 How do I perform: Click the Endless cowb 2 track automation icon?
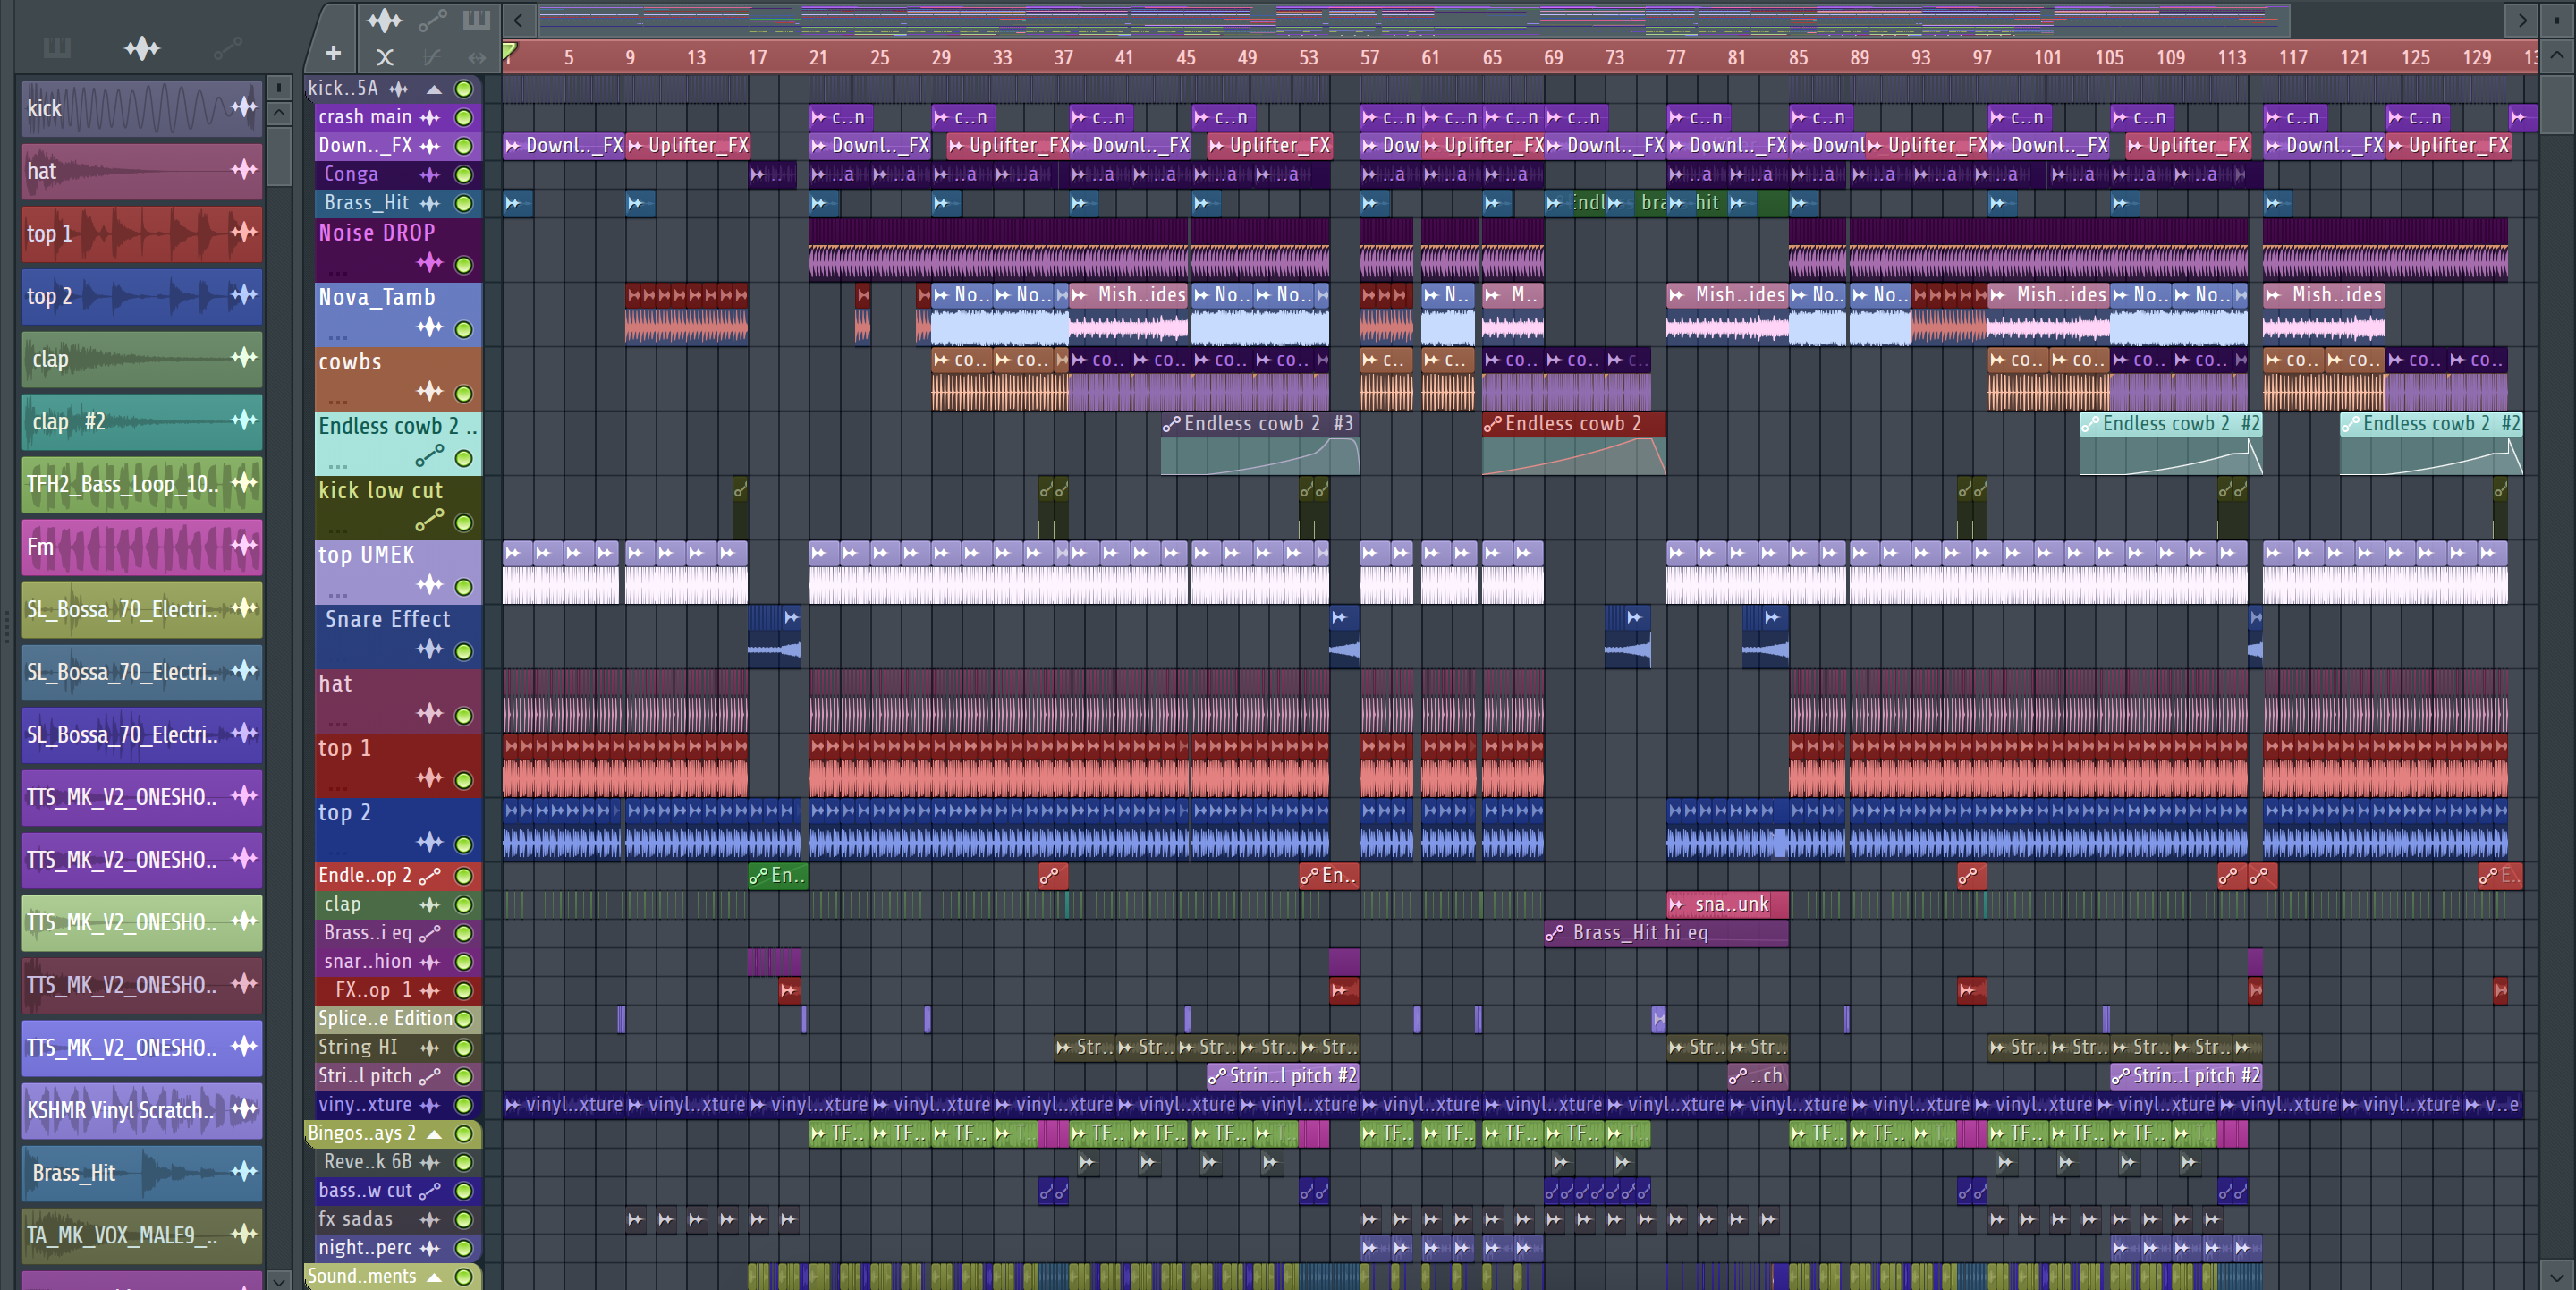(x=430, y=456)
